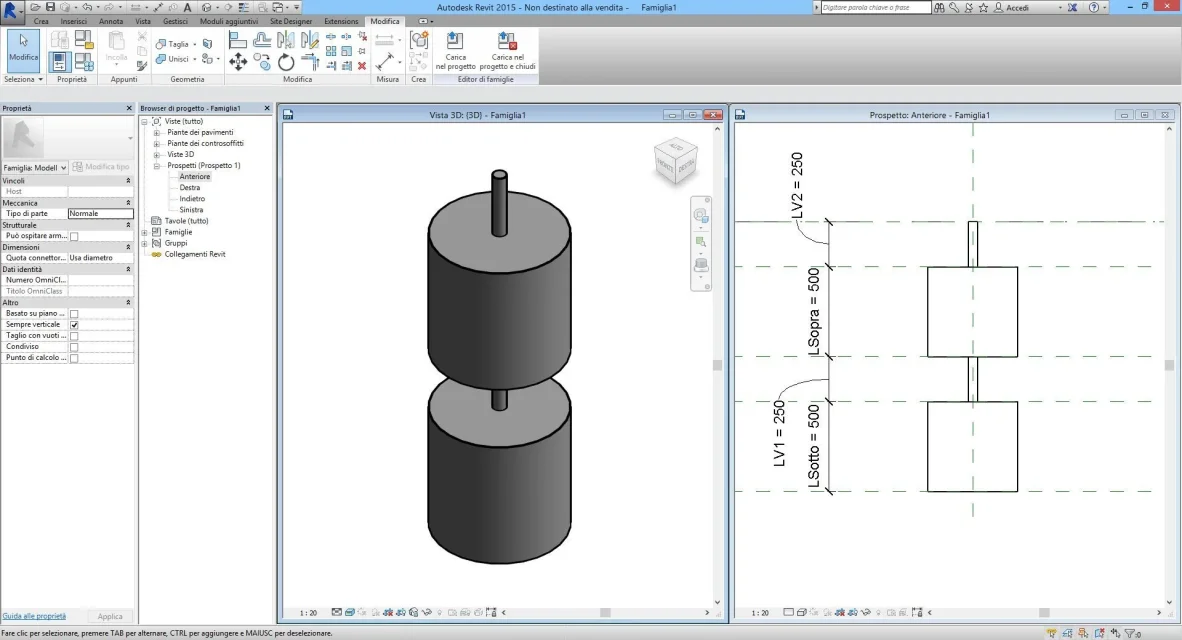1182x640 pixels.
Task: Click the red X Delete icon
Action: 362,66
